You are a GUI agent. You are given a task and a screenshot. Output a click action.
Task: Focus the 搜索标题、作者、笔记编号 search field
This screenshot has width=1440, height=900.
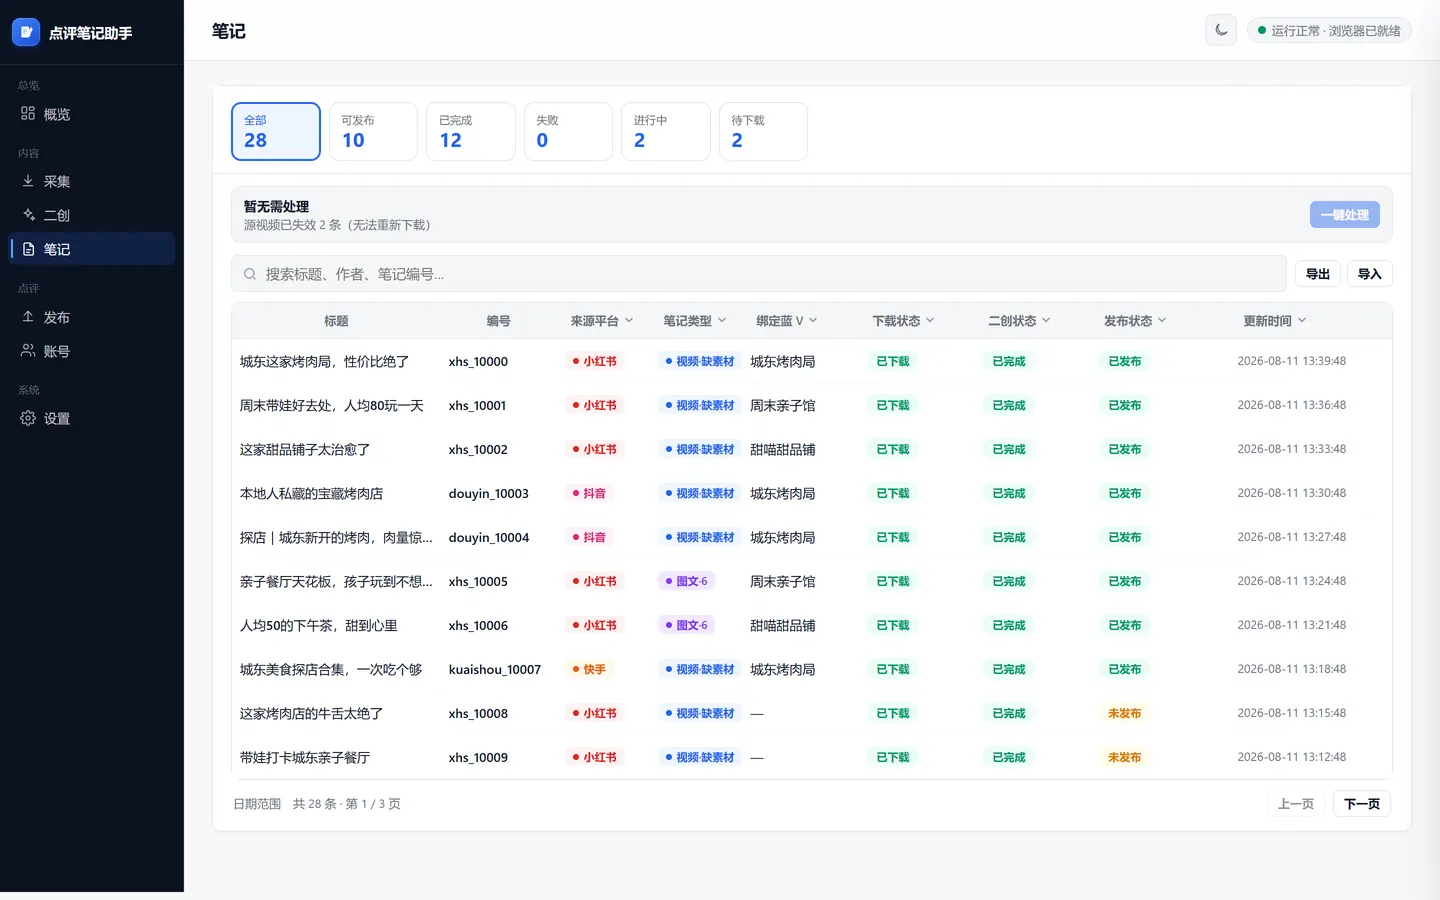(759, 274)
